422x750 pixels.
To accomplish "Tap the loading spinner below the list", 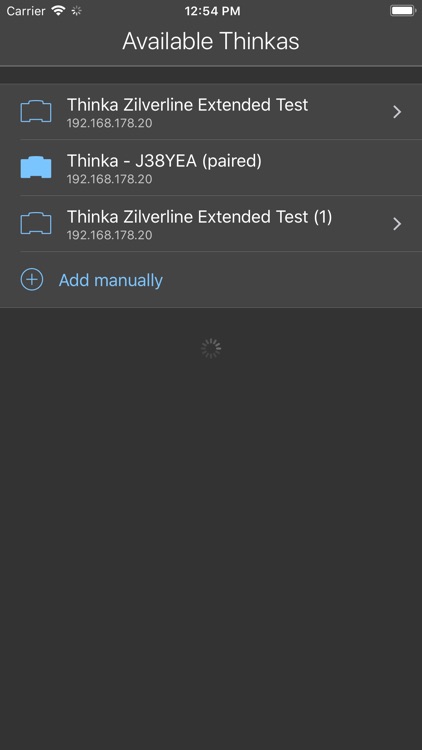I will click(x=211, y=349).
